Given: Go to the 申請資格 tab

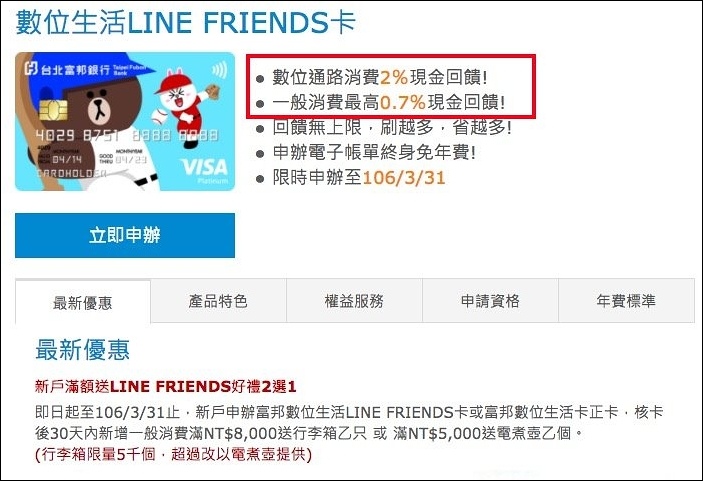Looking at the screenshot, I should (x=490, y=300).
